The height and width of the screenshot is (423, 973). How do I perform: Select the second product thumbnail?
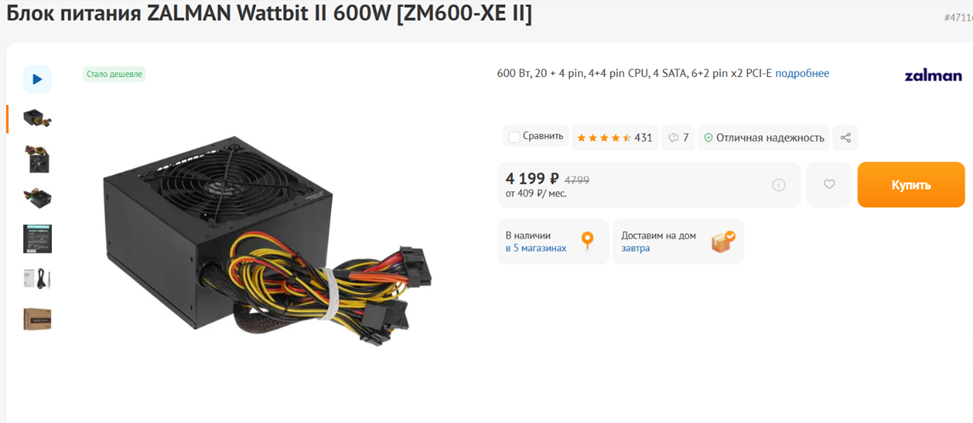[x=37, y=159]
